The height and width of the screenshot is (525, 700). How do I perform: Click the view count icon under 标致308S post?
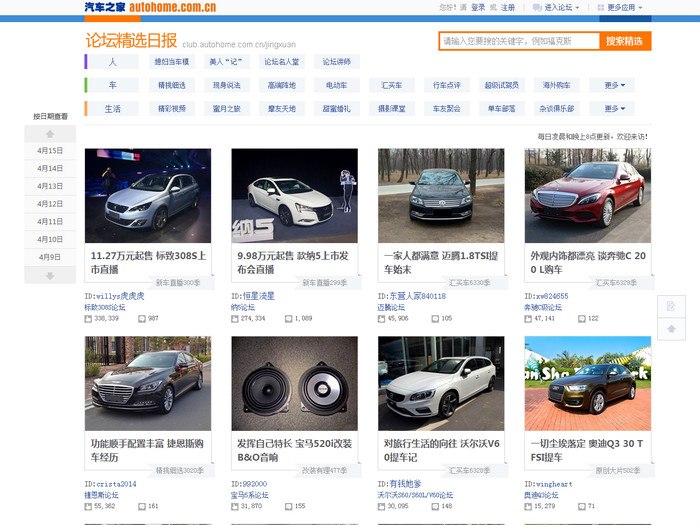(88, 318)
